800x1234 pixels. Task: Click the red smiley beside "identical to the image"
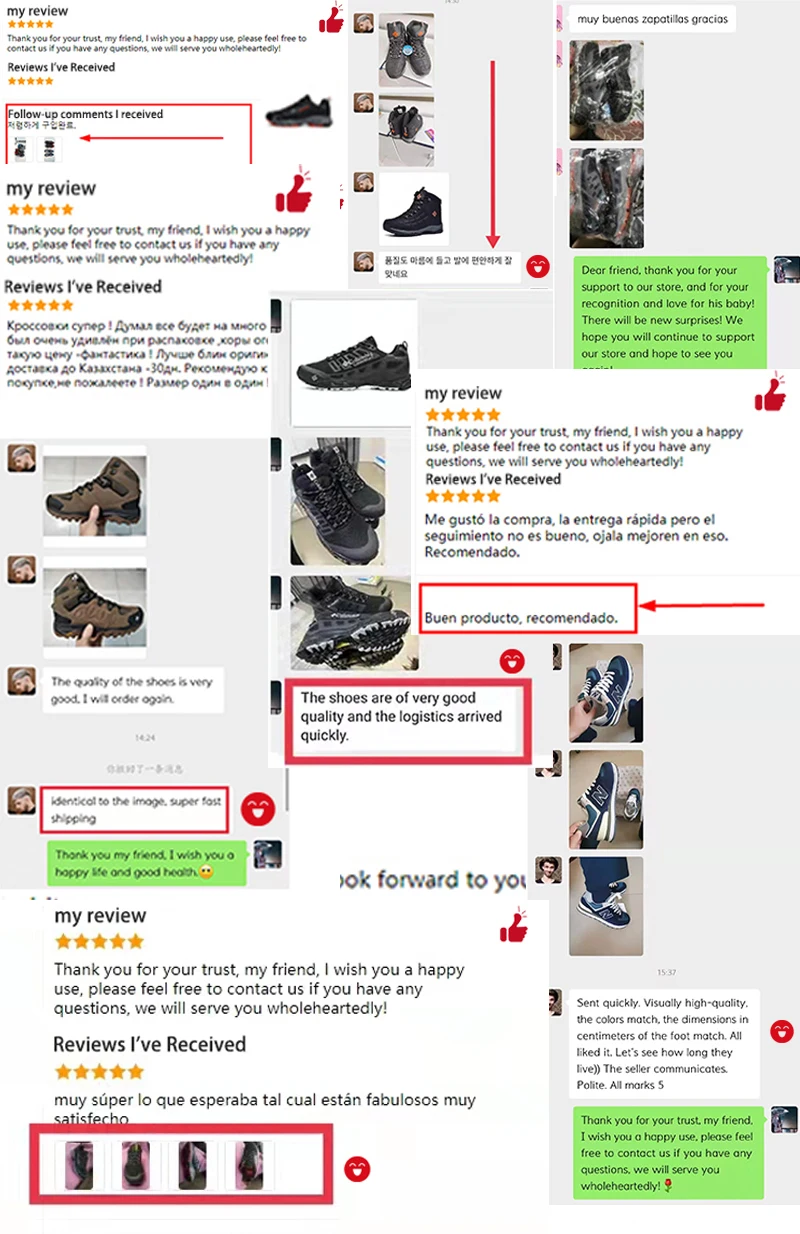click(258, 808)
